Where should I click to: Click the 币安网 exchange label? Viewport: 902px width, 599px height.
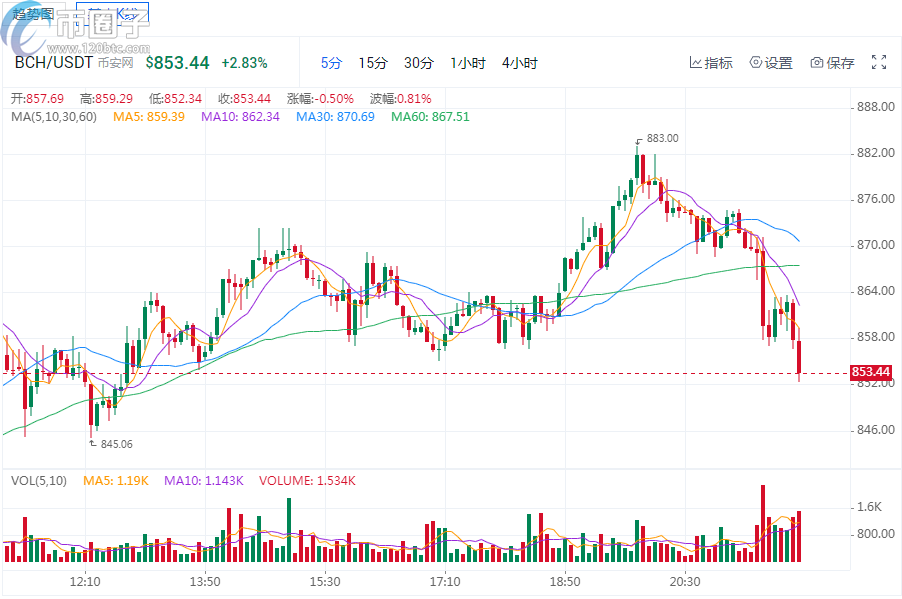coord(116,63)
